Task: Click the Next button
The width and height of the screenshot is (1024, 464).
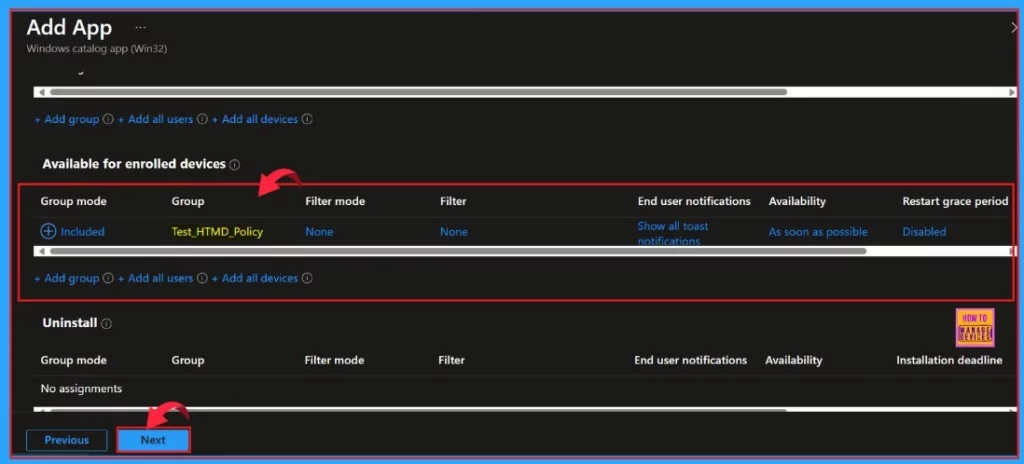Action: (x=153, y=440)
